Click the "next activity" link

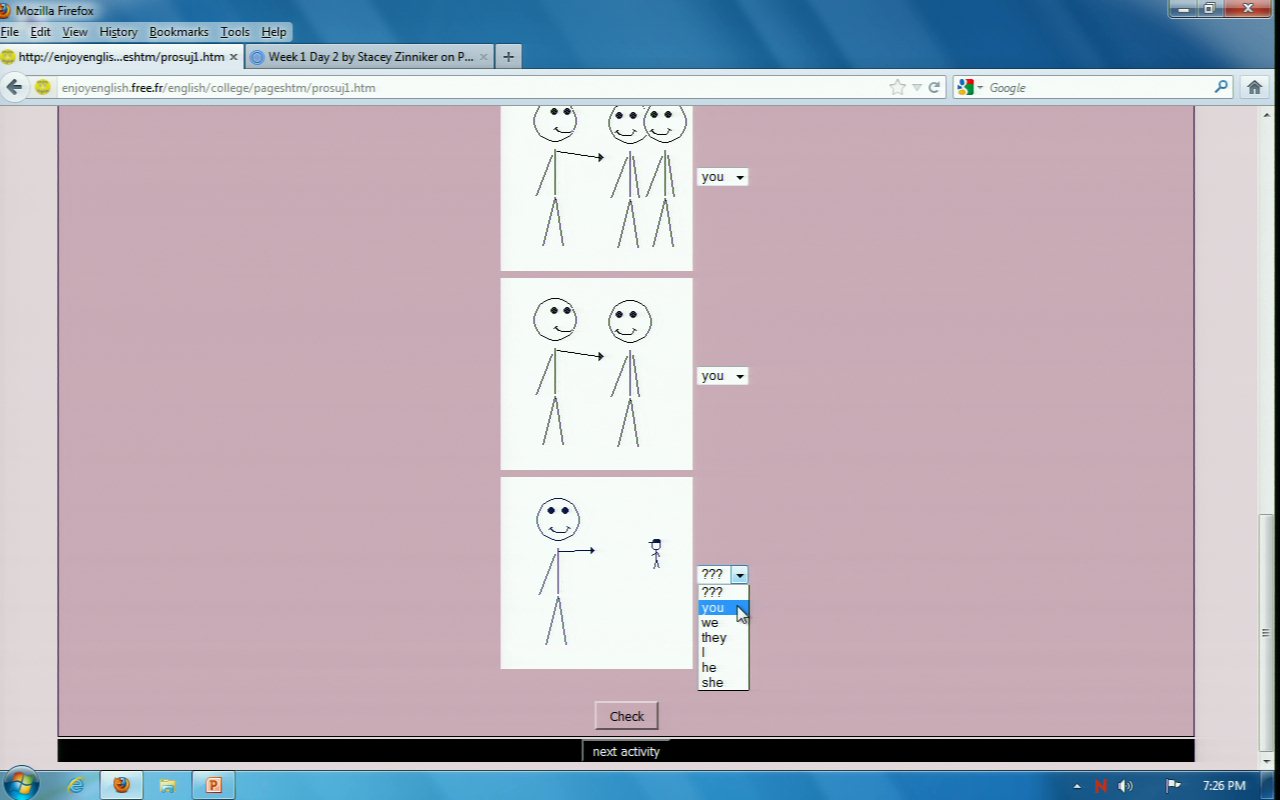pos(626,752)
